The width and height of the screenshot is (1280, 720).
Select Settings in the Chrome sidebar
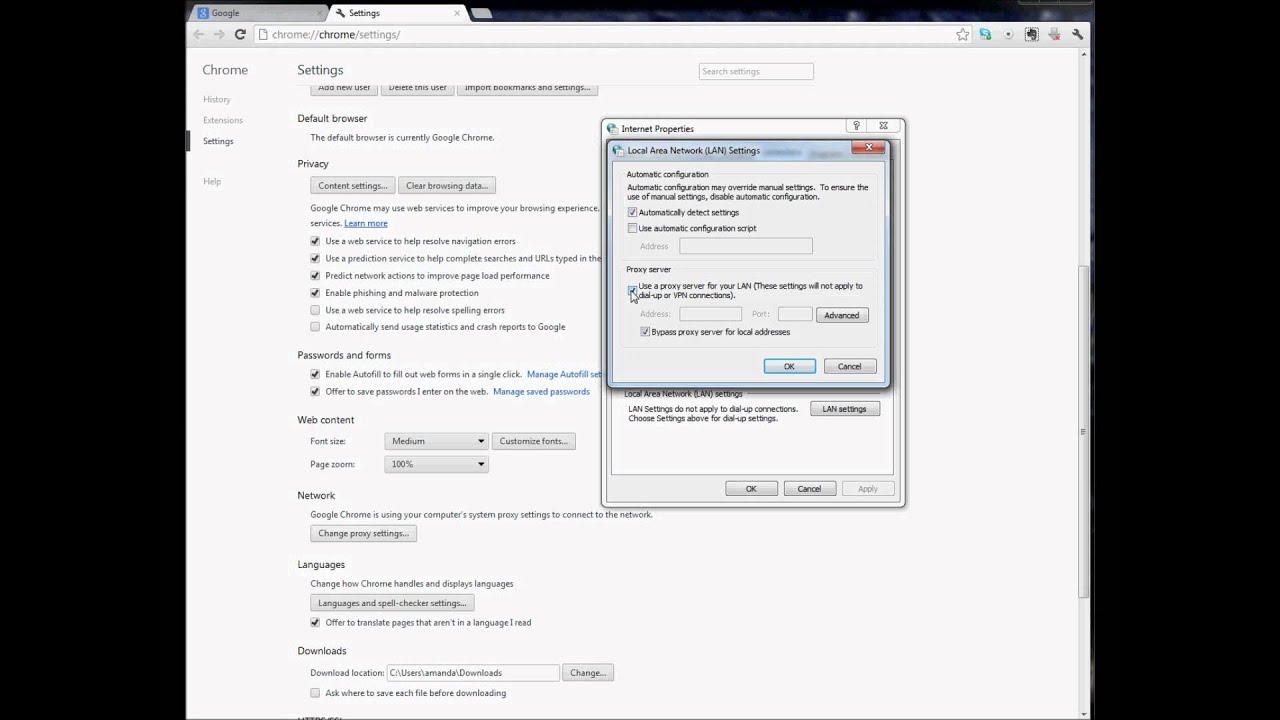coord(218,141)
